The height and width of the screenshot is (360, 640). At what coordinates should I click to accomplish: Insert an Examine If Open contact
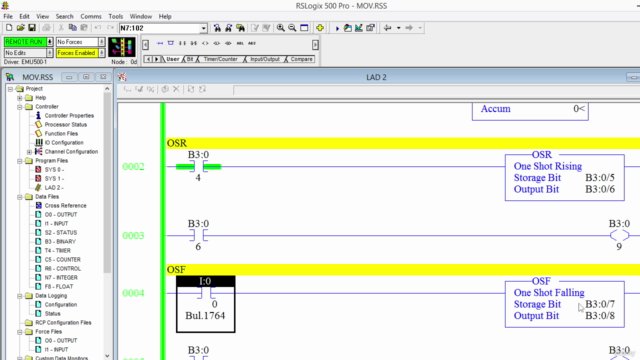coord(193,43)
